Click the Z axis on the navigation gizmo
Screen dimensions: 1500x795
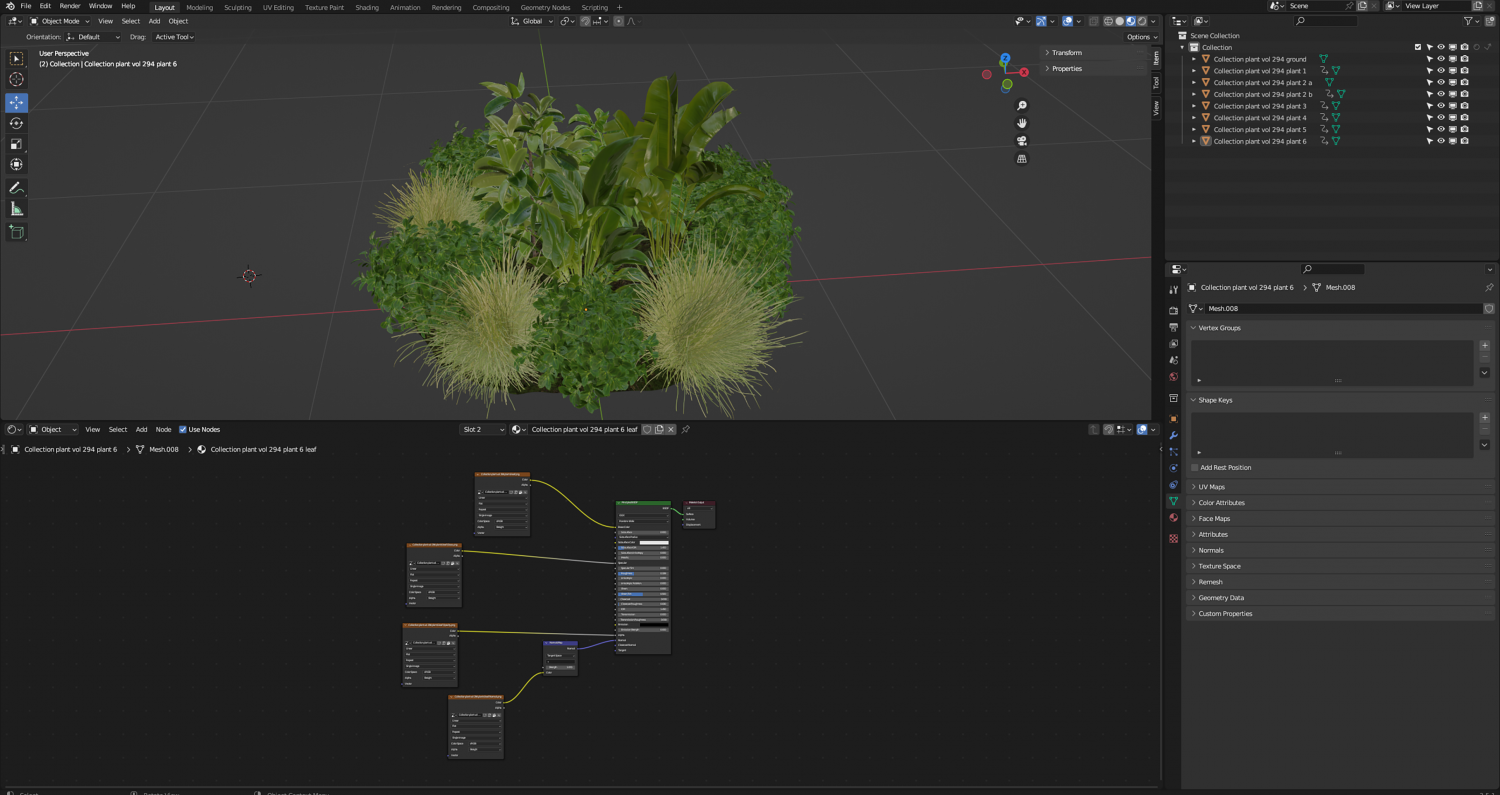point(1005,59)
